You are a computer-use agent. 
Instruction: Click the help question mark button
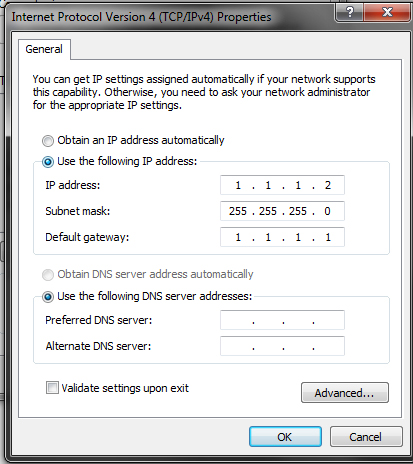pyautogui.click(x=349, y=13)
